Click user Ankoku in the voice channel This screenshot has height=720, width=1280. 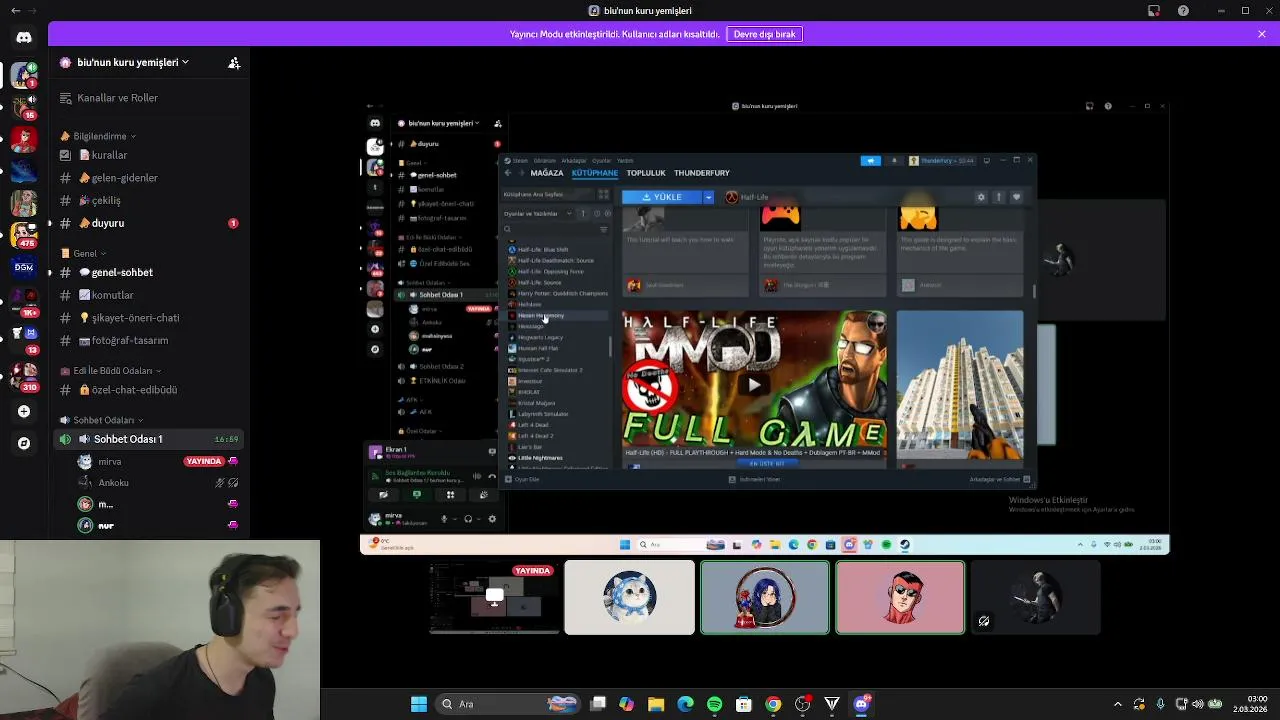(x=158, y=483)
